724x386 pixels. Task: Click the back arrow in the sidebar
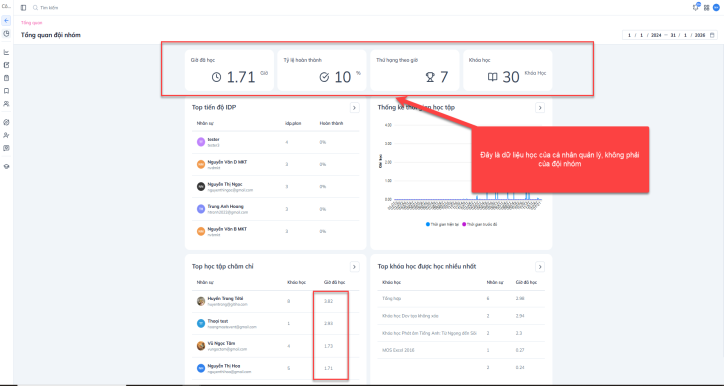pos(6,21)
